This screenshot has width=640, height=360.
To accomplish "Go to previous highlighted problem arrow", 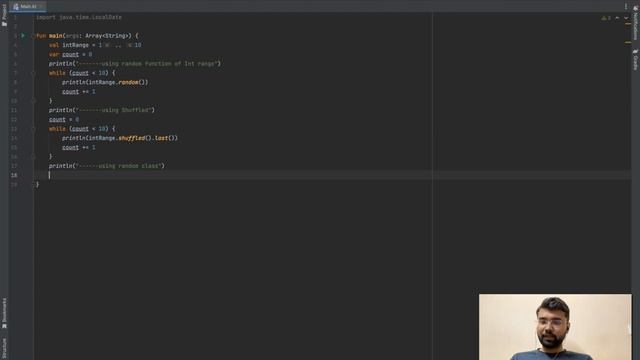I will pos(617,18).
